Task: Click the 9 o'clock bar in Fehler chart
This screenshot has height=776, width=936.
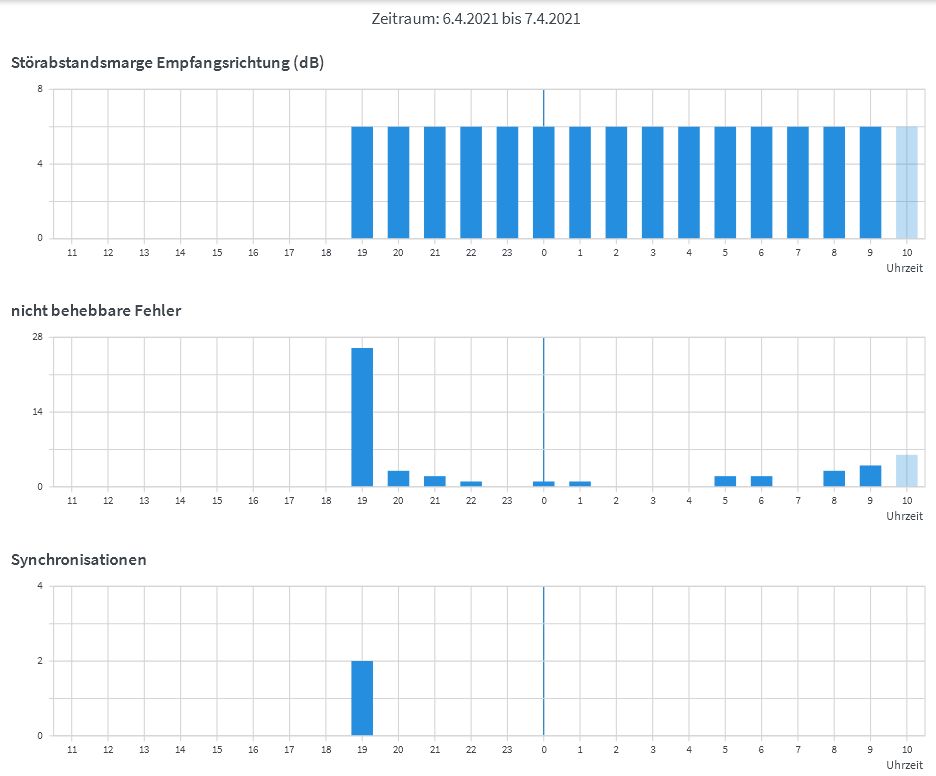Action: point(870,476)
